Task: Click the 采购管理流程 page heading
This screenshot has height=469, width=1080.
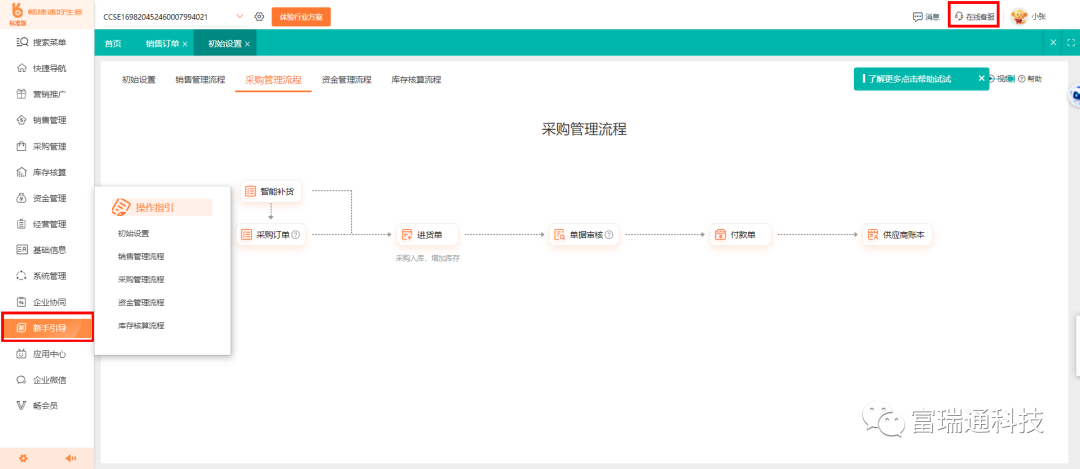Action: 584,129
